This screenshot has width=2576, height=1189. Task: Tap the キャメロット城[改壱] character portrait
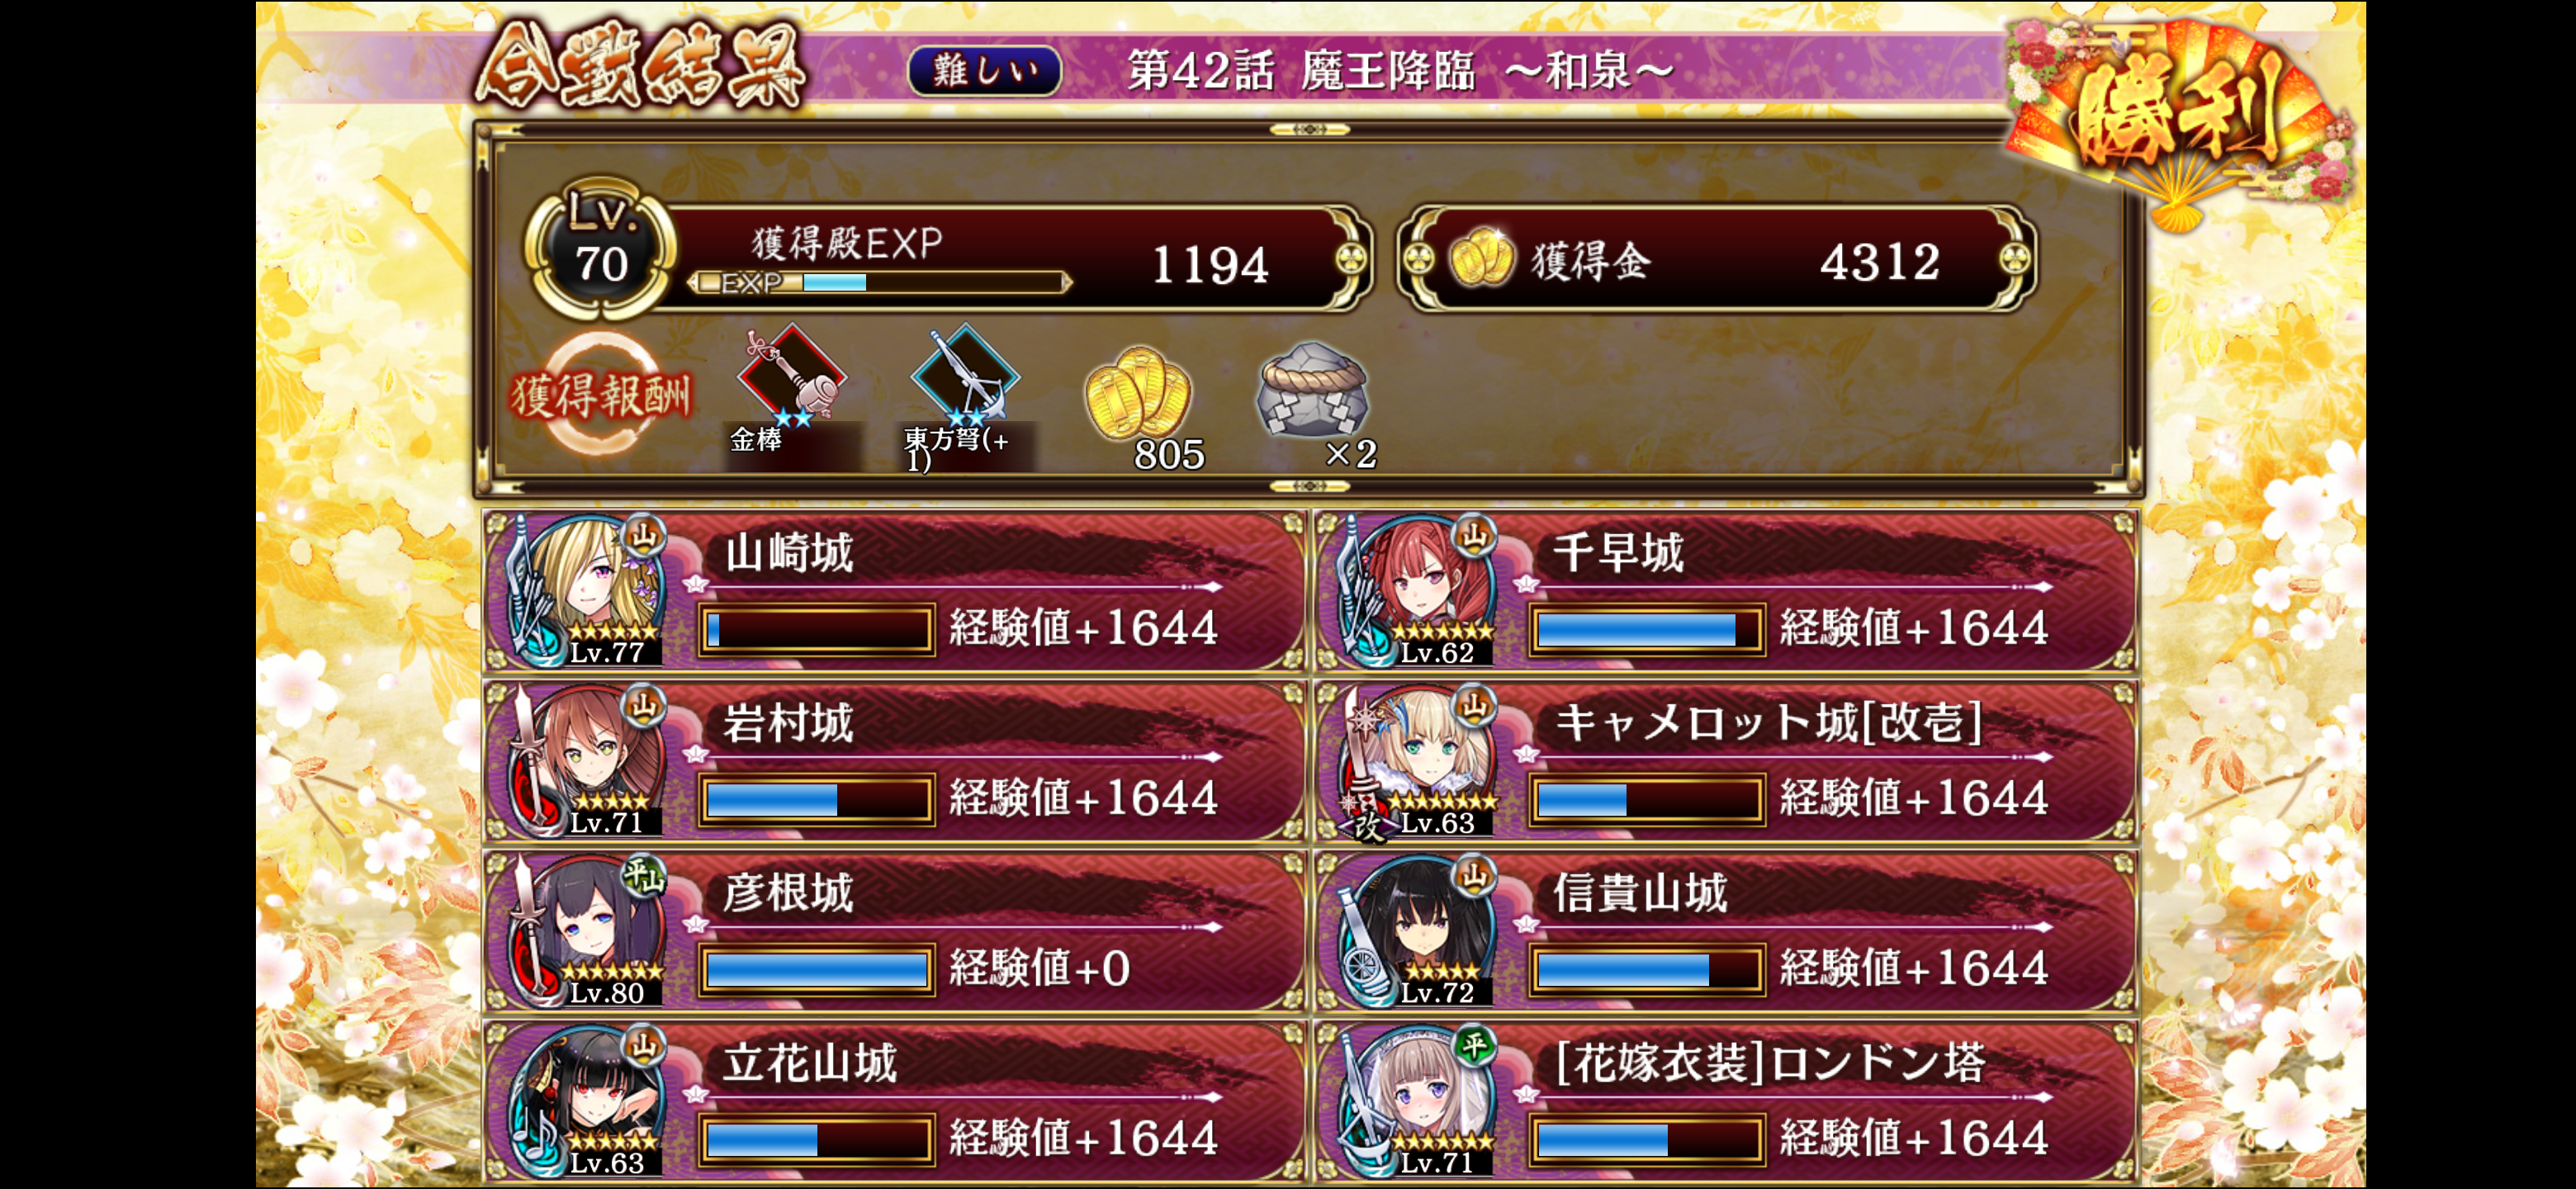coord(1418,761)
